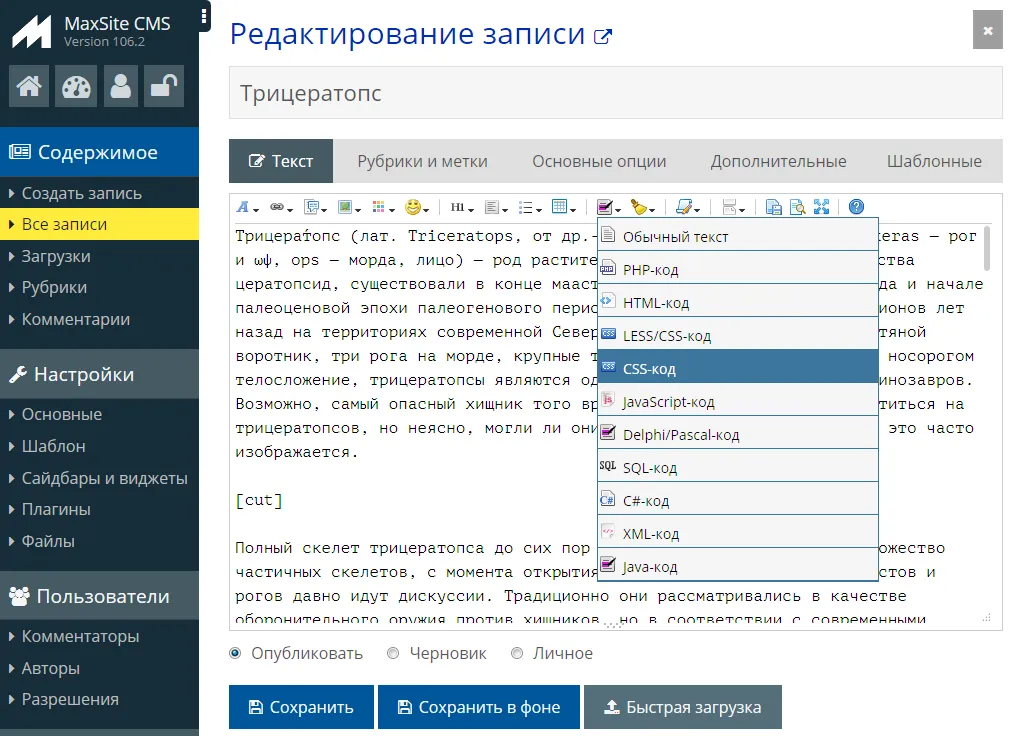The height and width of the screenshot is (736, 1013).
Task: Click the user profile icon
Action: tap(121, 87)
